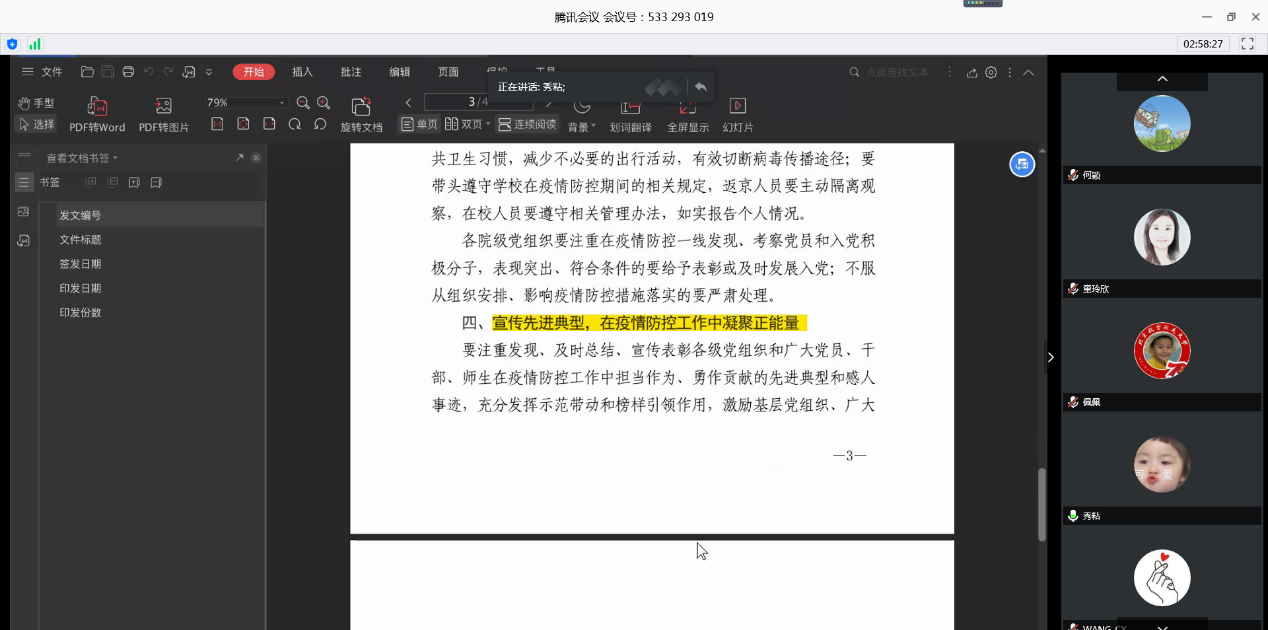Expand the 查看文档书签 panel dropdown
1268x630 pixels.
point(115,158)
